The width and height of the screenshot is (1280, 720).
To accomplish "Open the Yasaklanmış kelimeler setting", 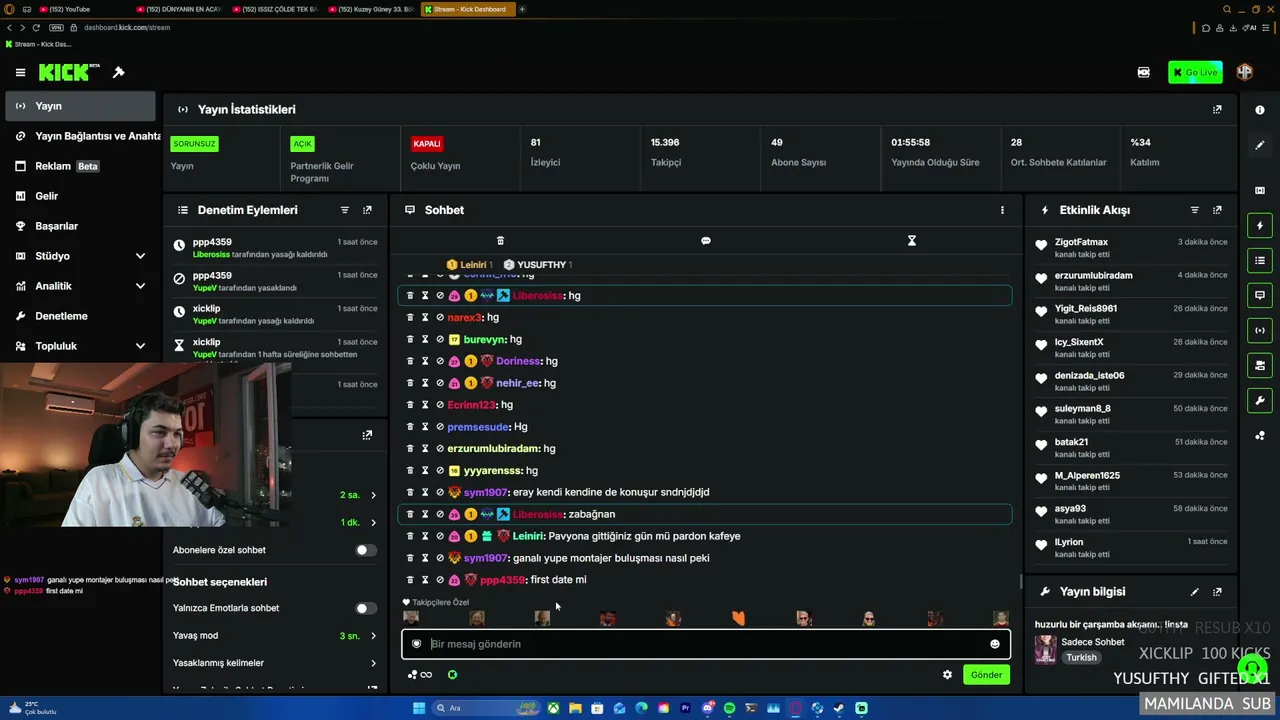I will [x=275, y=663].
